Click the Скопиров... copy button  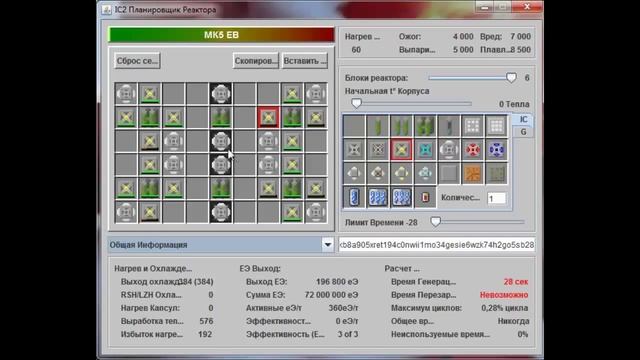point(256,61)
